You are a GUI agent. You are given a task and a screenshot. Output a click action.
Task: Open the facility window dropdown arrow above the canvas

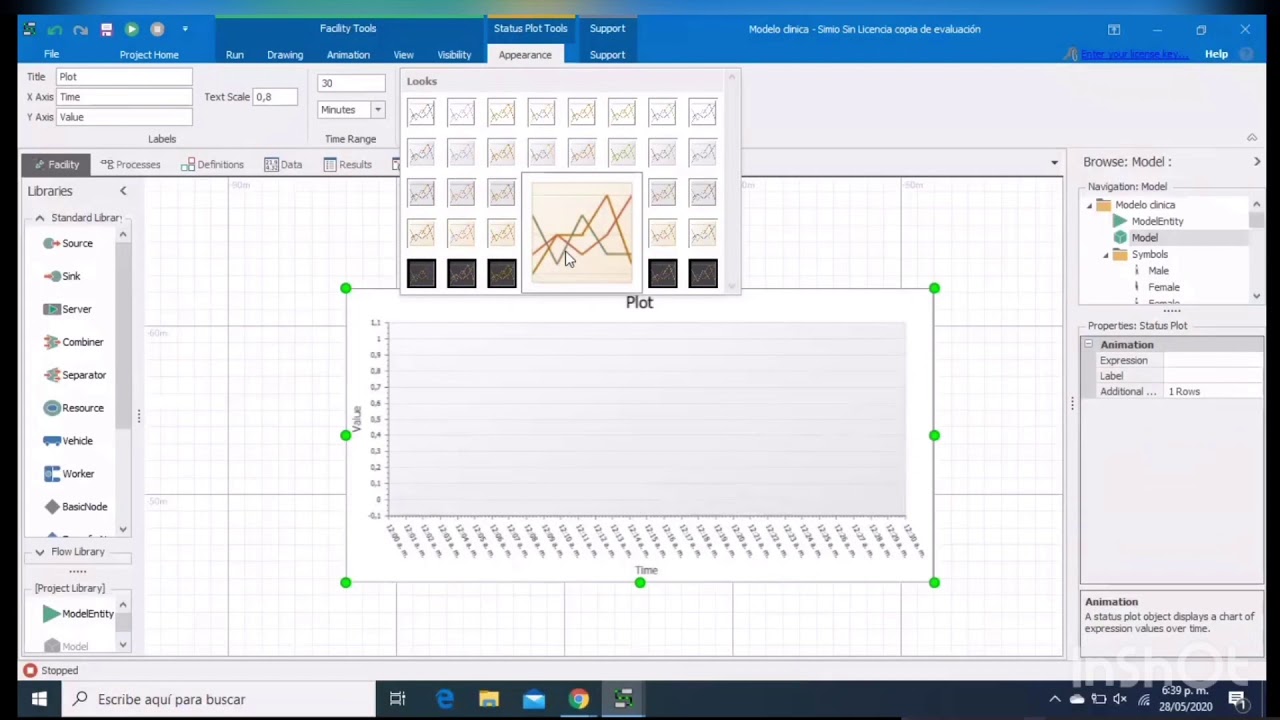pyautogui.click(x=1054, y=163)
